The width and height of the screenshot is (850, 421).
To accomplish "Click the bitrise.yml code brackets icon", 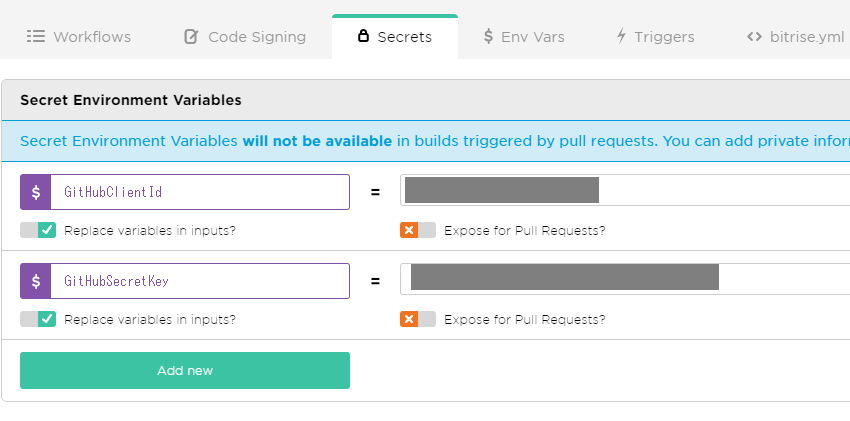I will click(x=754, y=37).
